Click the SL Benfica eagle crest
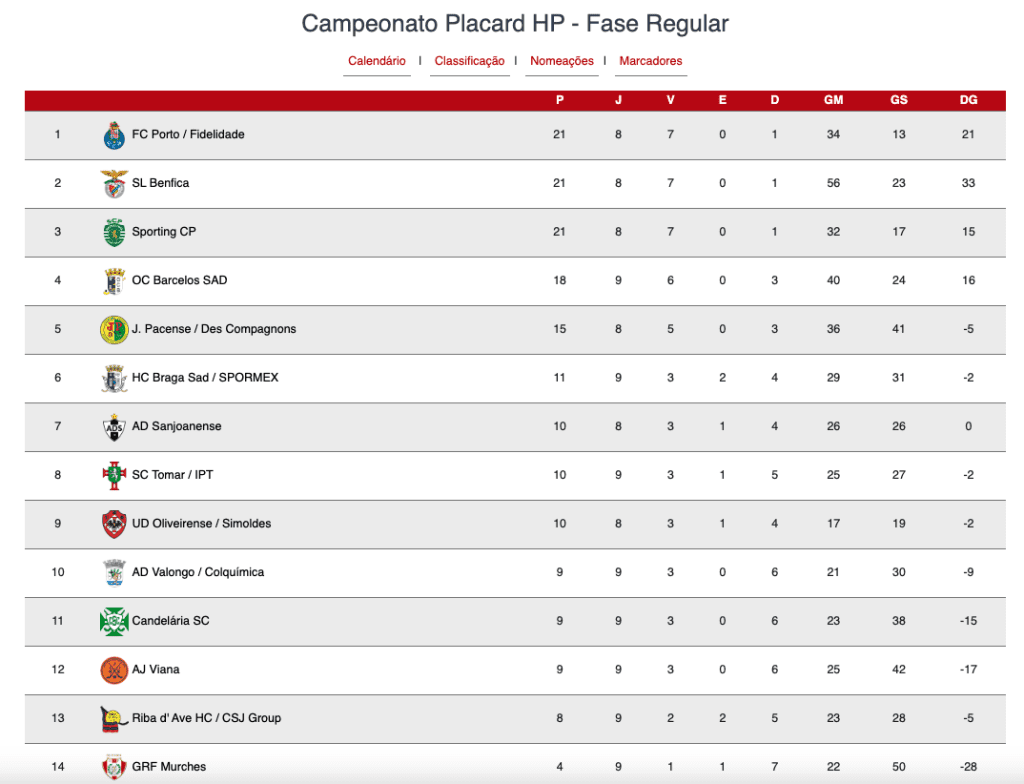1024x784 pixels. [x=114, y=184]
